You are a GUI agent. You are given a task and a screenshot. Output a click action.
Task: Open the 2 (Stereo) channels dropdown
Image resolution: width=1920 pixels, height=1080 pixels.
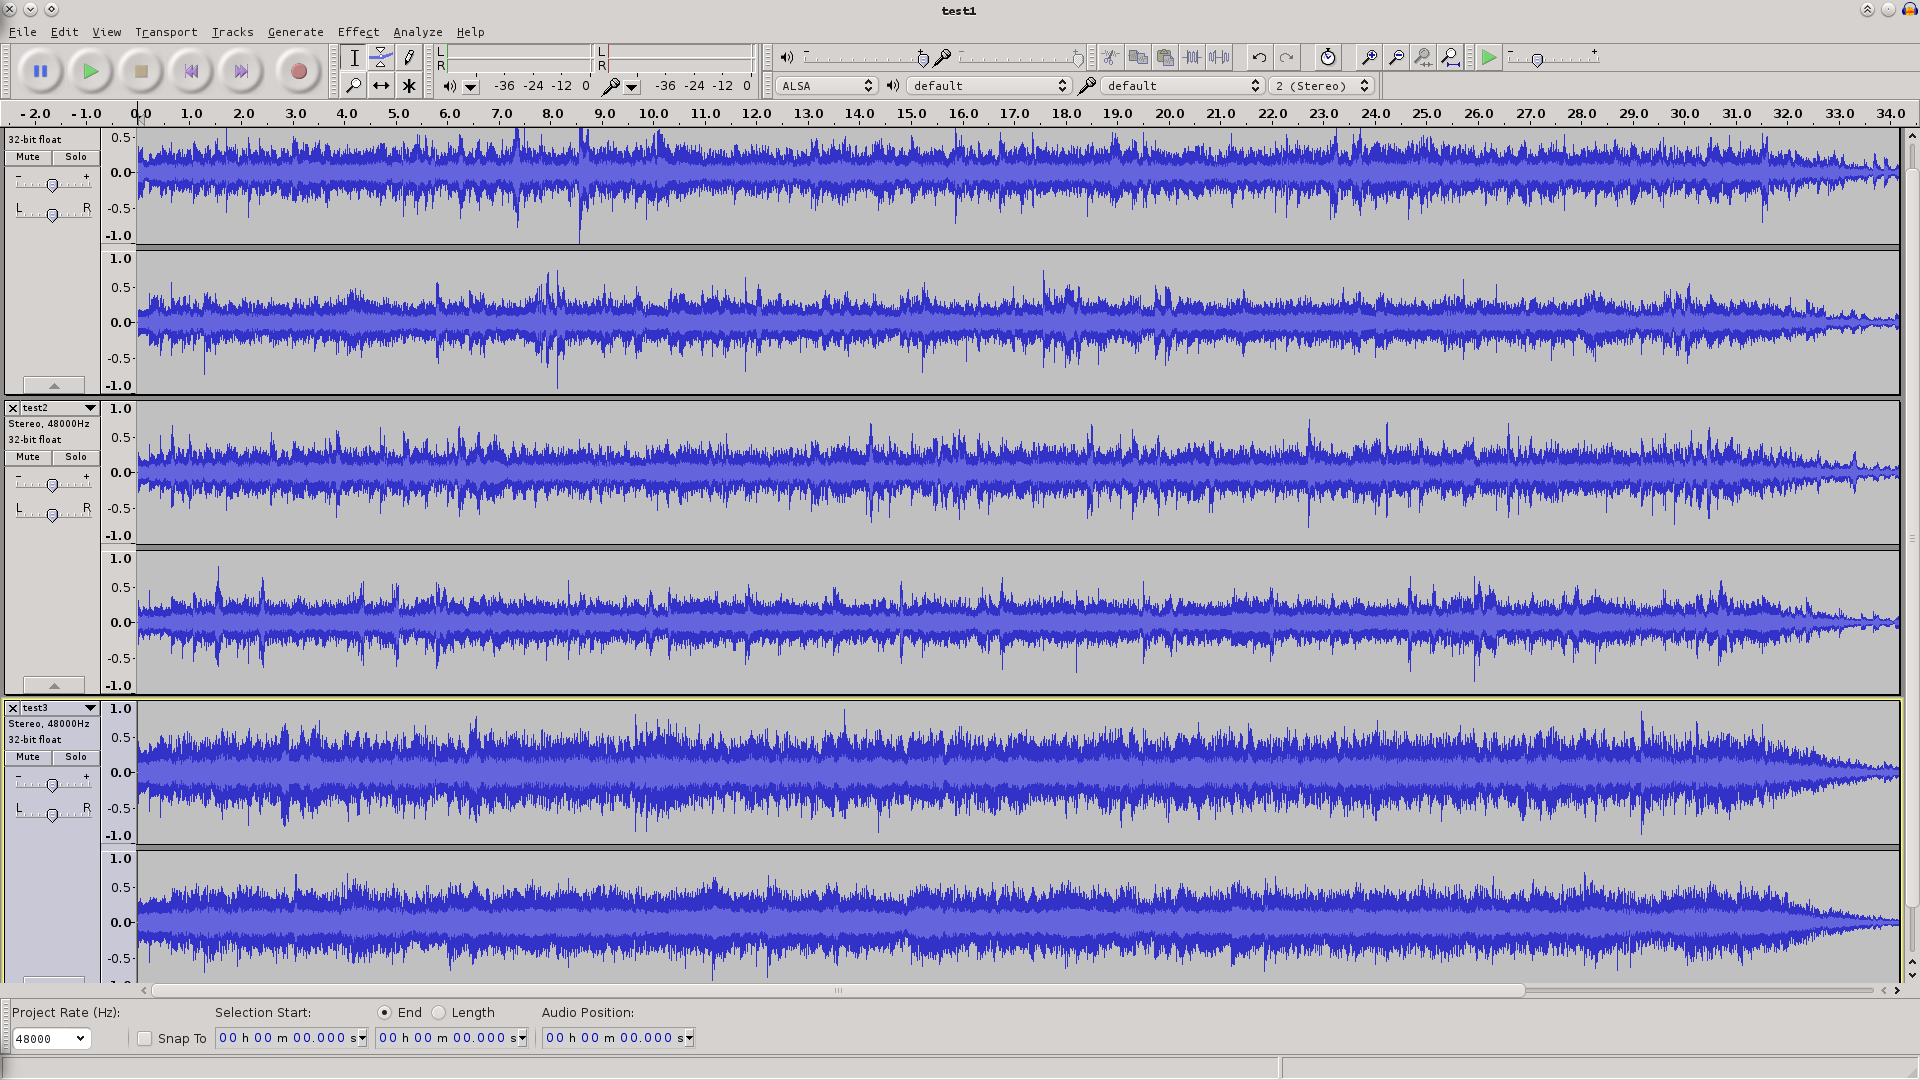click(x=1321, y=86)
